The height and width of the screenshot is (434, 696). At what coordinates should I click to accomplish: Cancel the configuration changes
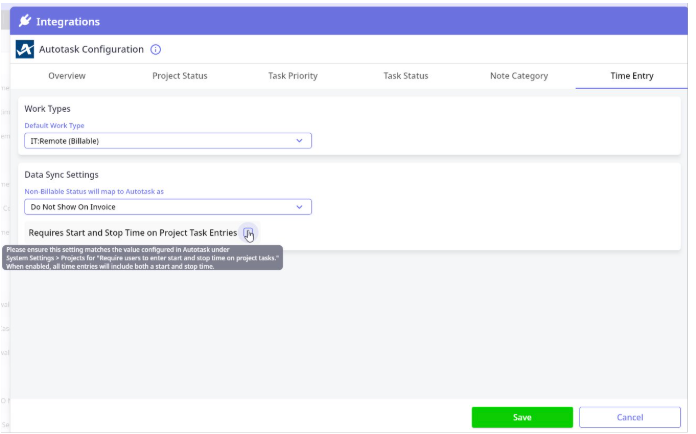click(x=630, y=417)
